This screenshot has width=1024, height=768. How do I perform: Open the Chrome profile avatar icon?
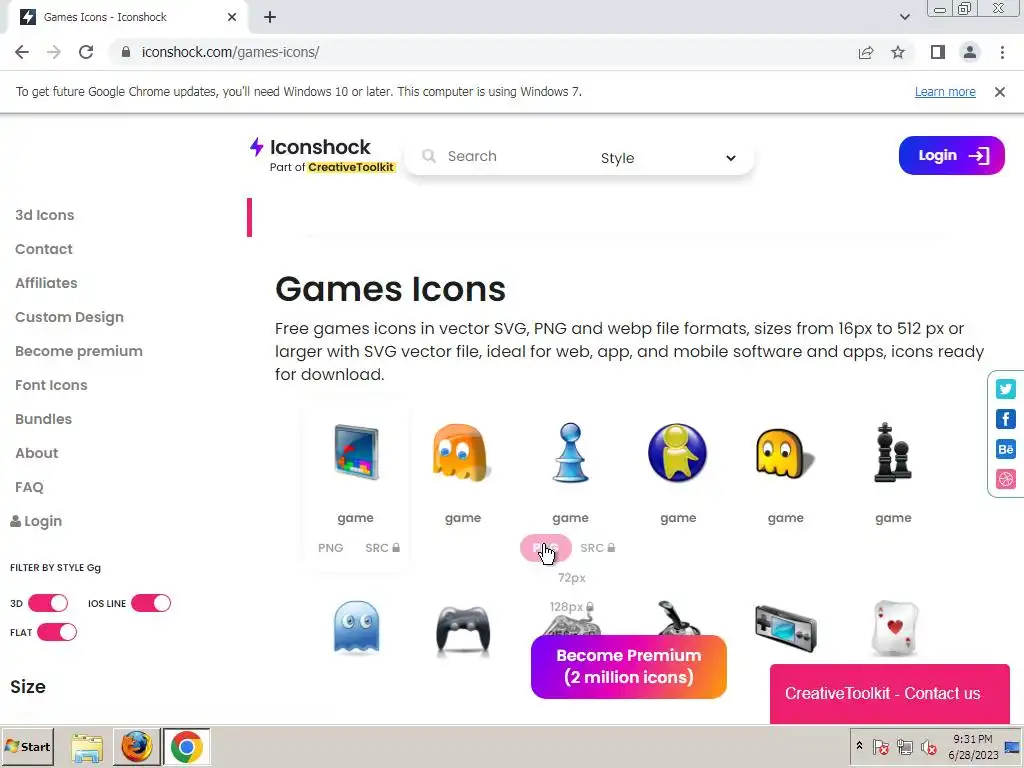tap(970, 52)
